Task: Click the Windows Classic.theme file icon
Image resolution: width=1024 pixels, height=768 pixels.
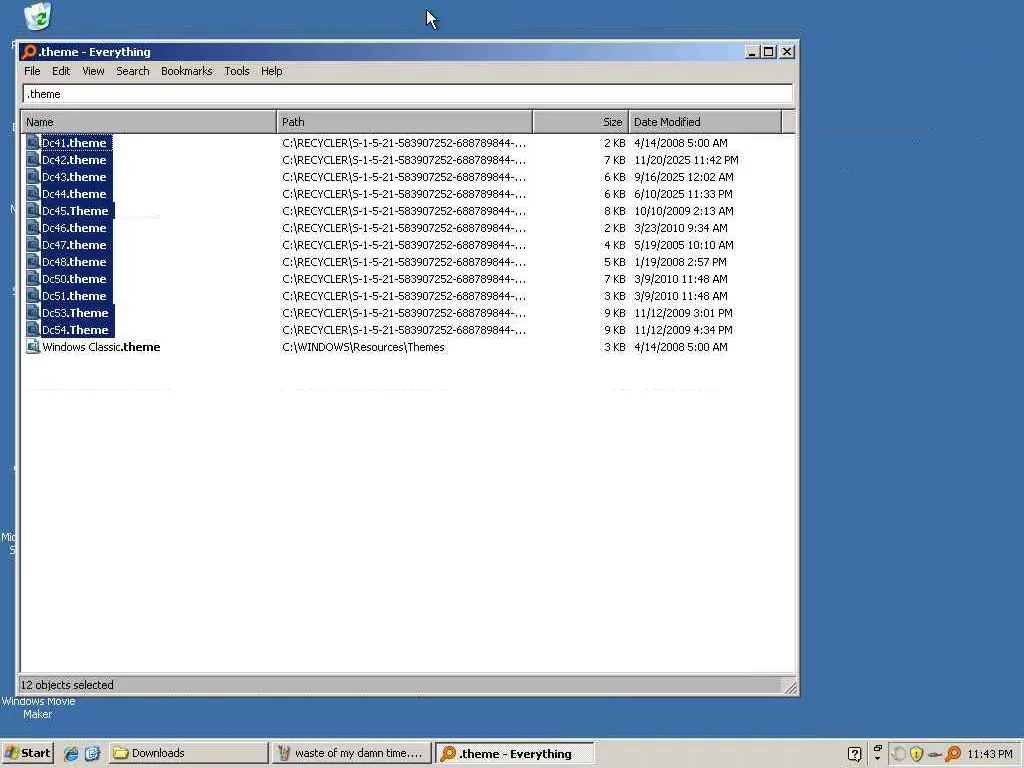Action: (x=33, y=347)
